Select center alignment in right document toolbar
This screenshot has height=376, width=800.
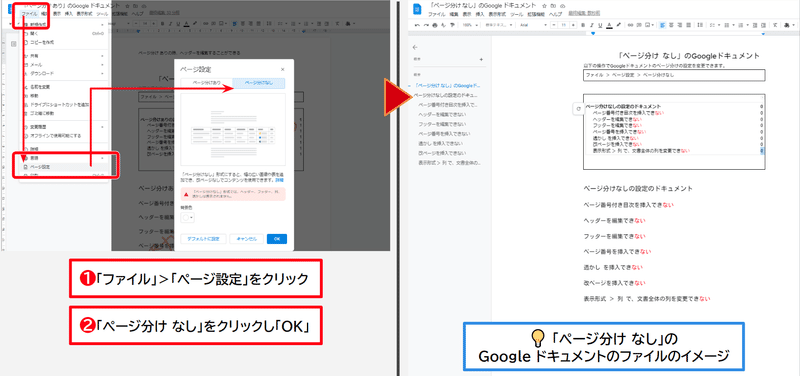coord(671,24)
